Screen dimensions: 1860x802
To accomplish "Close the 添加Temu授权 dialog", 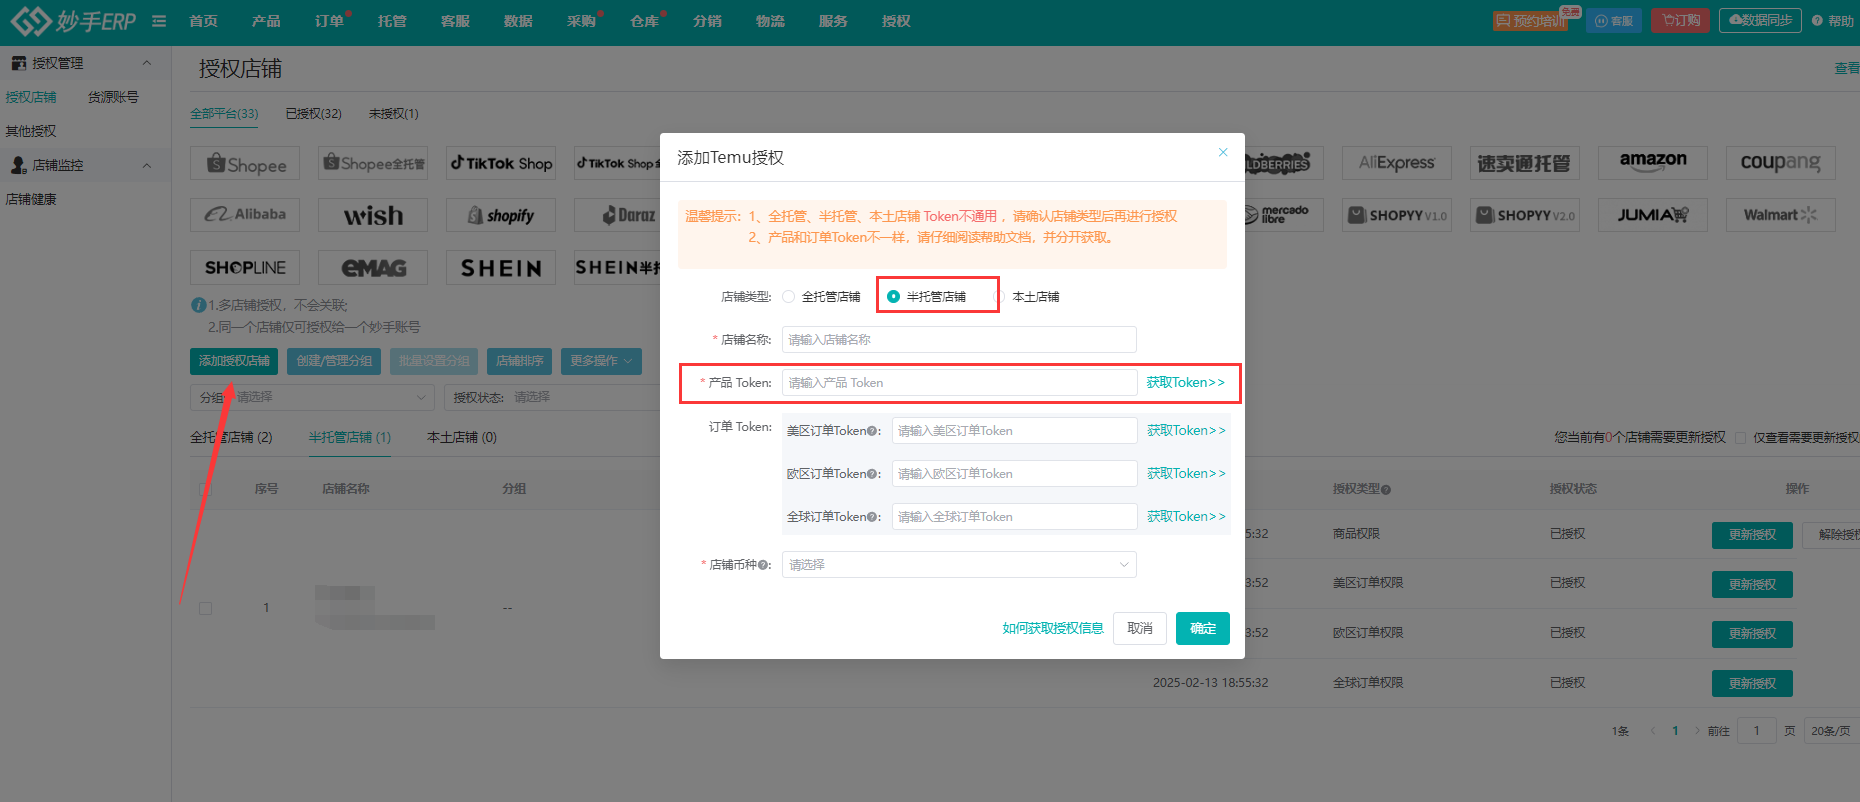I will 1222,152.
